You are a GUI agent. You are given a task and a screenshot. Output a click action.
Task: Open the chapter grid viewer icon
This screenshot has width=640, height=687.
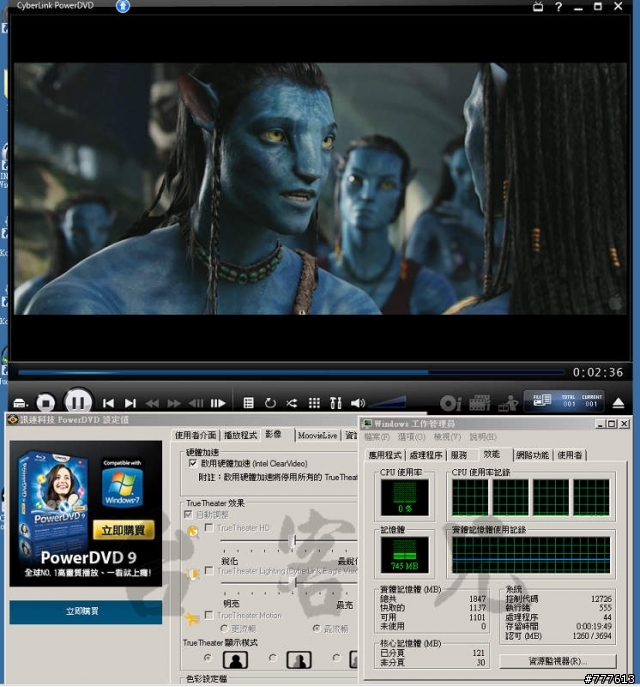point(314,403)
